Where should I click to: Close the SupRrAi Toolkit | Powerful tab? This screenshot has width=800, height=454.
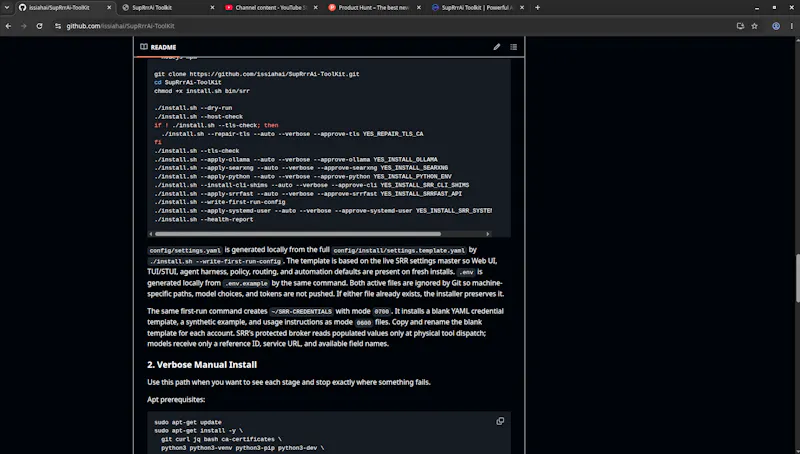521,8
